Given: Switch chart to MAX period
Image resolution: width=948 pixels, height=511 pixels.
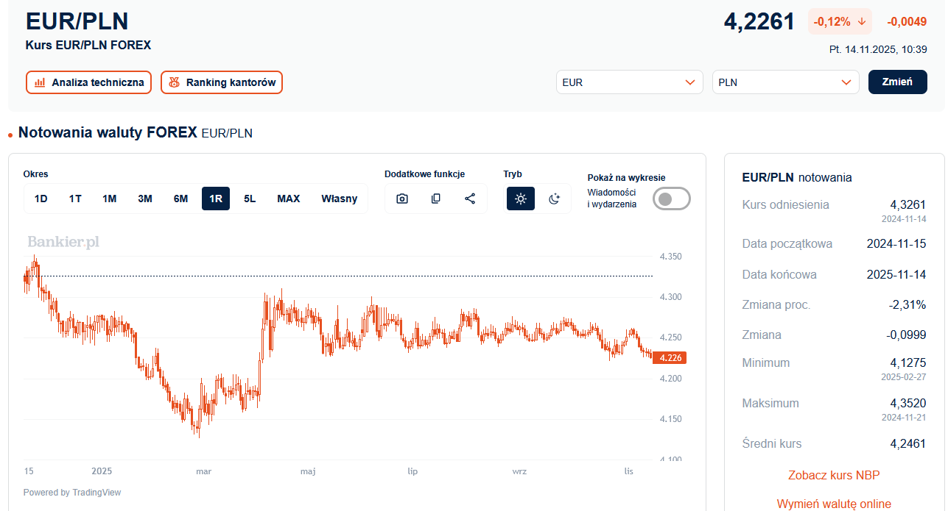Looking at the screenshot, I should pyautogui.click(x=288, y=199).
